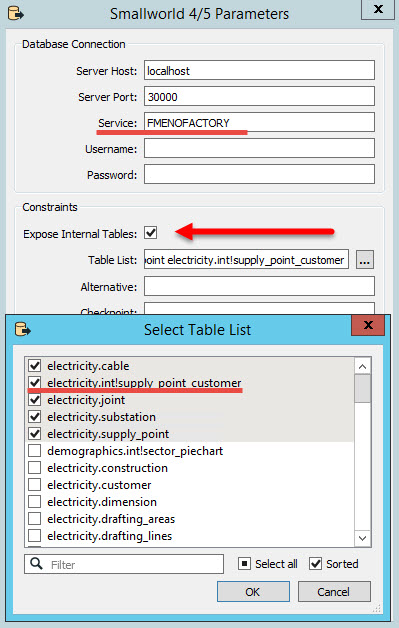Close the Select Table List dialog
This screenshot has width=399, height=628.
pos(368,325)
